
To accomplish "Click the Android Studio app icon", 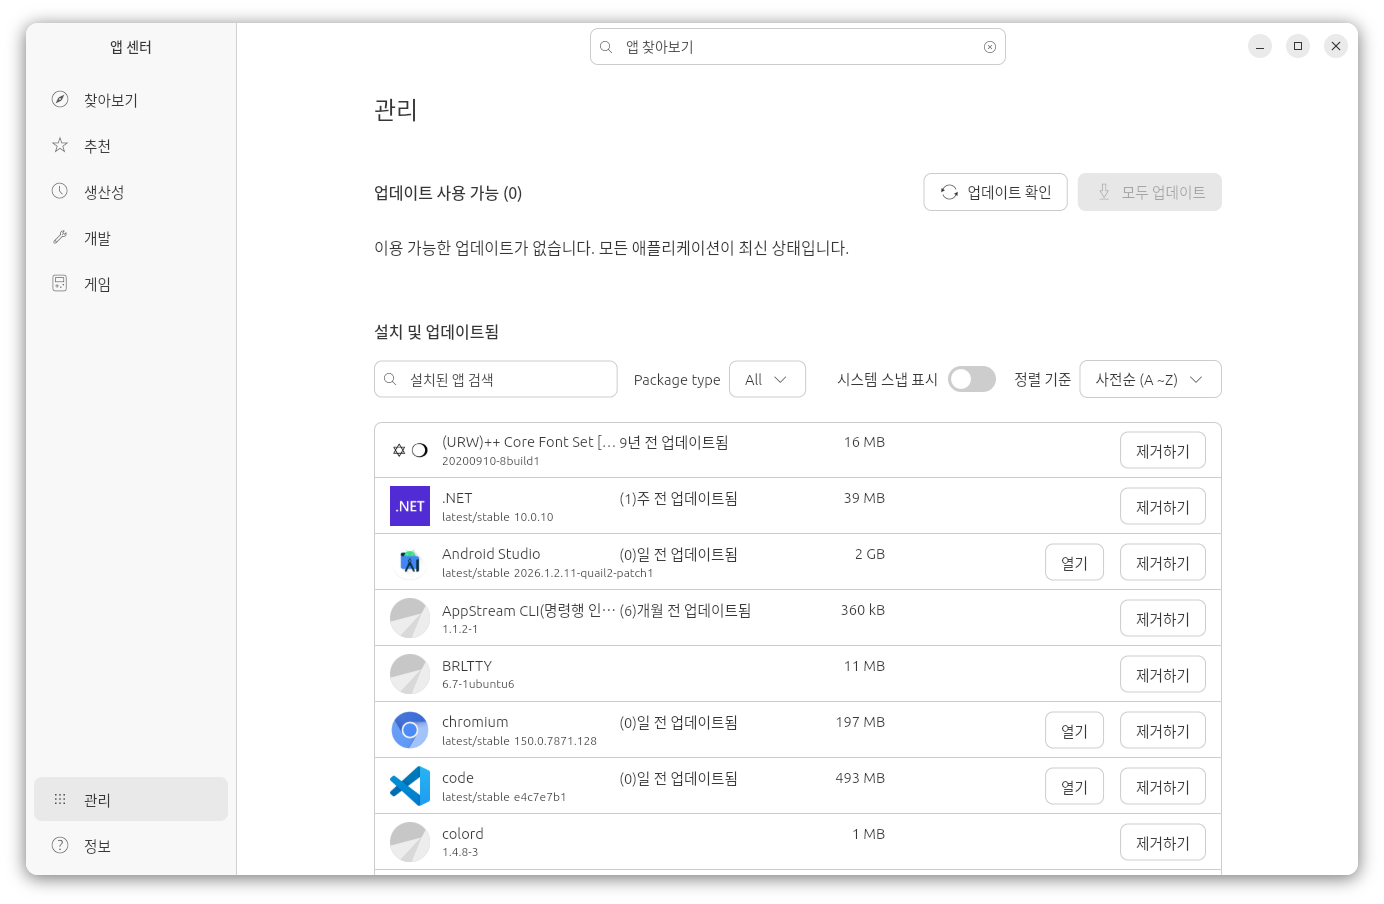I will tap(410, 562).
